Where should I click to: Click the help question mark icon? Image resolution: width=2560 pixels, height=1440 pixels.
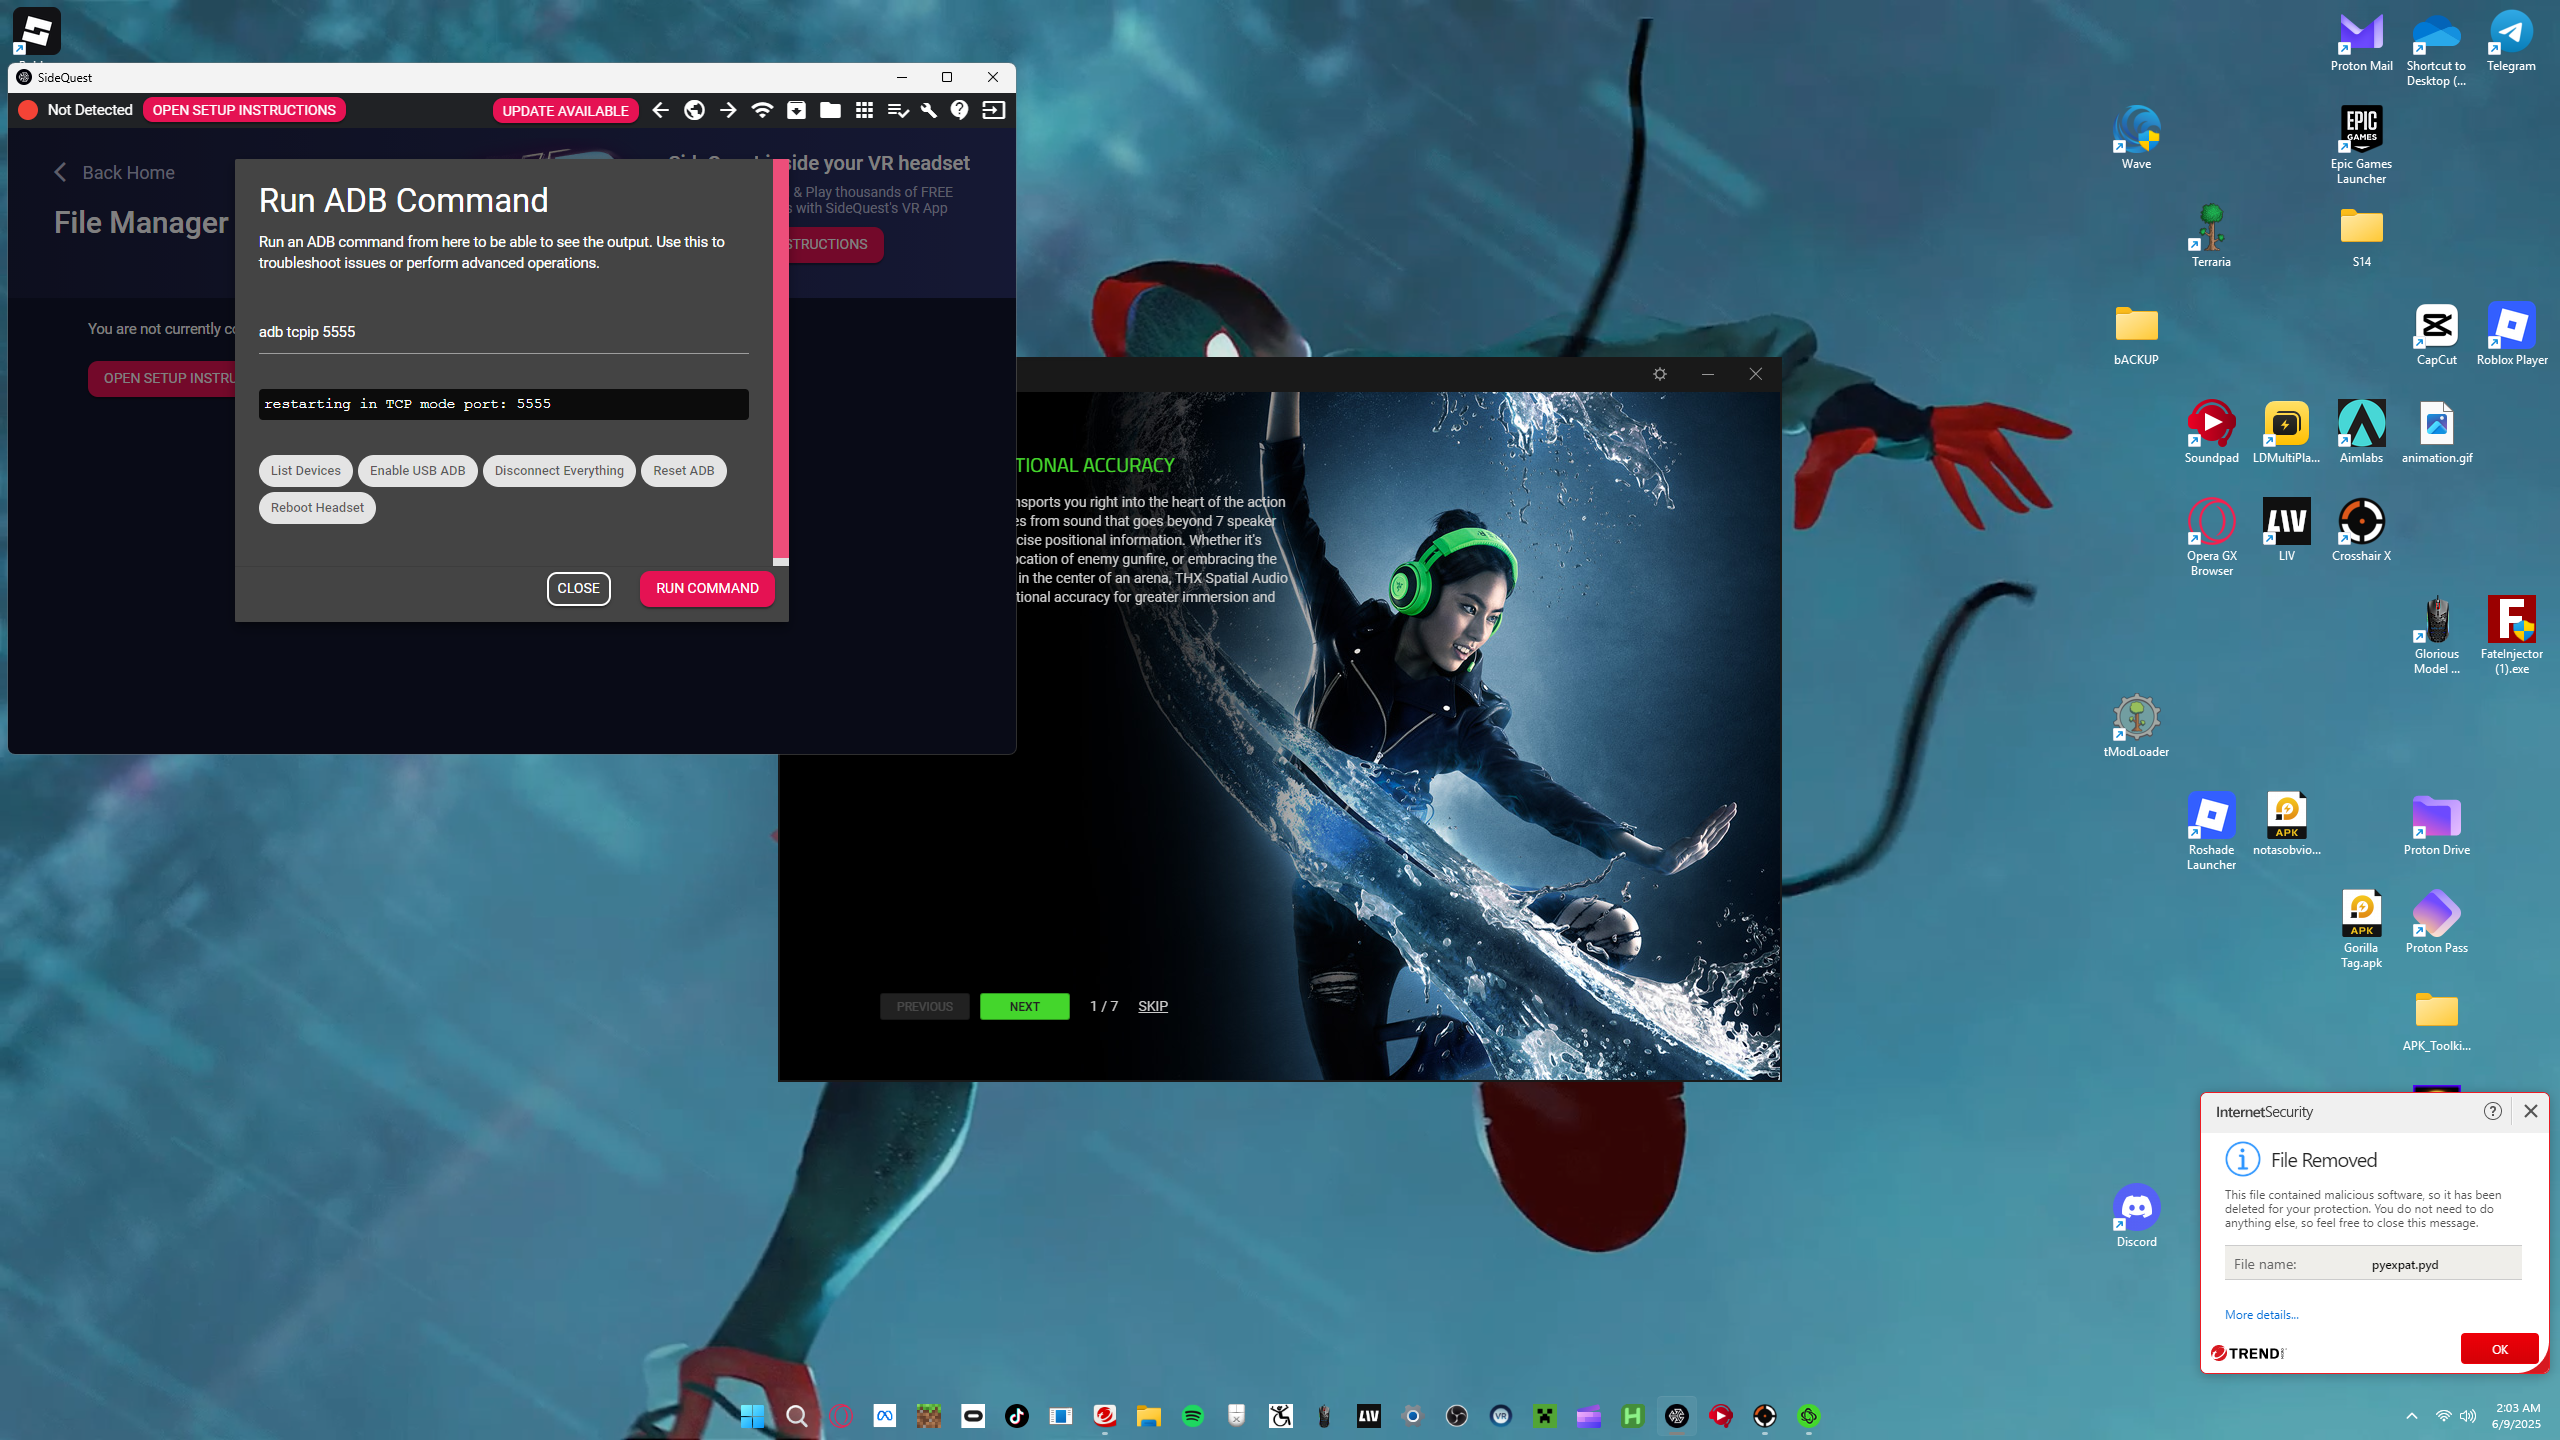tap(960, 110)
